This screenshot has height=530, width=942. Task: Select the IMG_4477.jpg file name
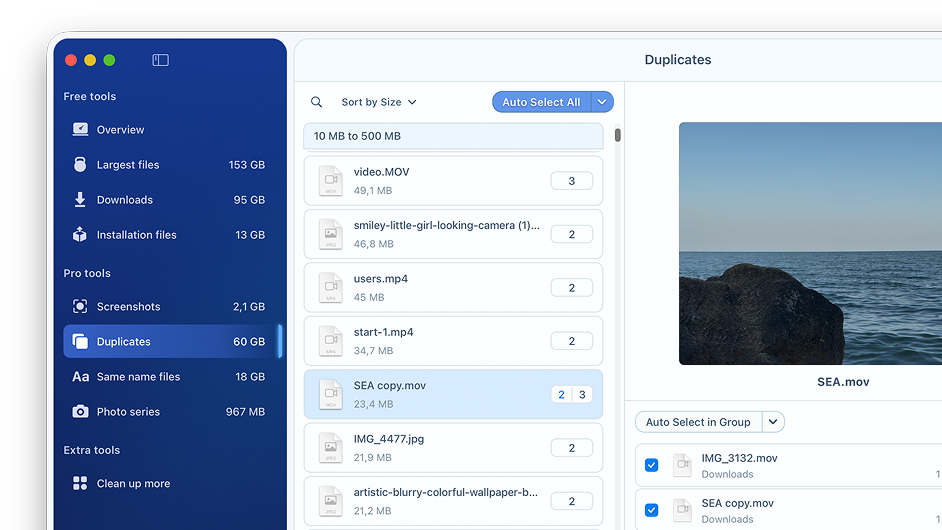click(x=389, y=439)
